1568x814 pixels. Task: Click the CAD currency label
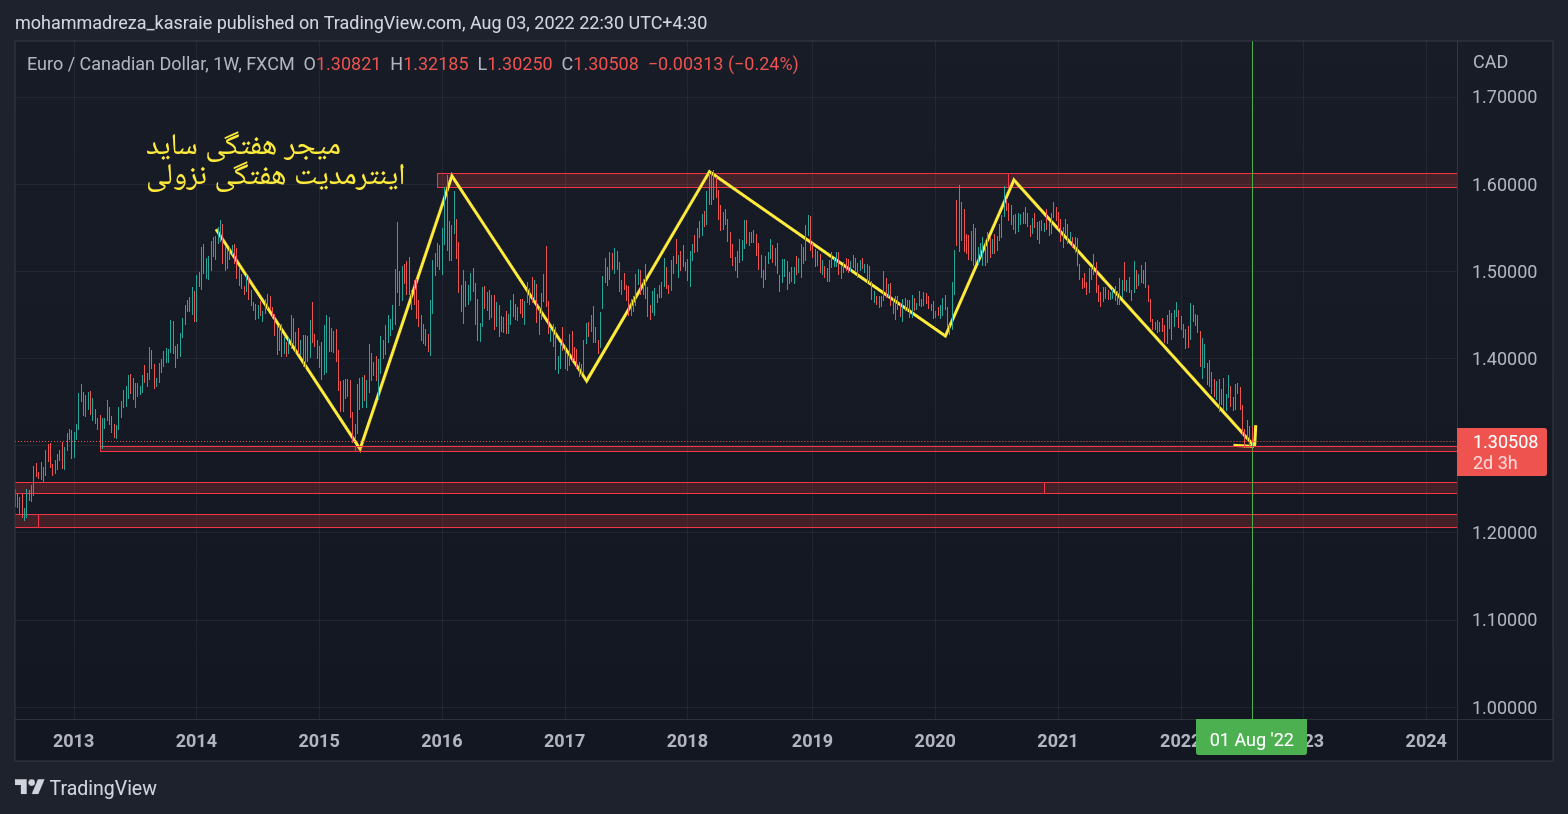tap(1490, 62)
